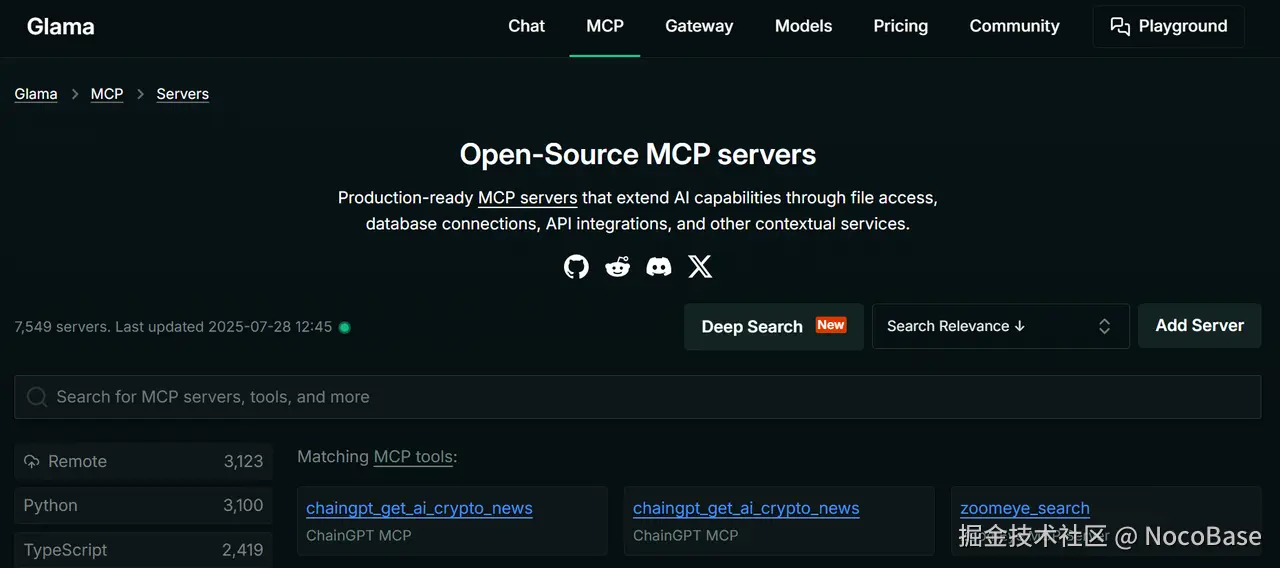
Task: Open the Models nav item
Action: click(804, 26)
